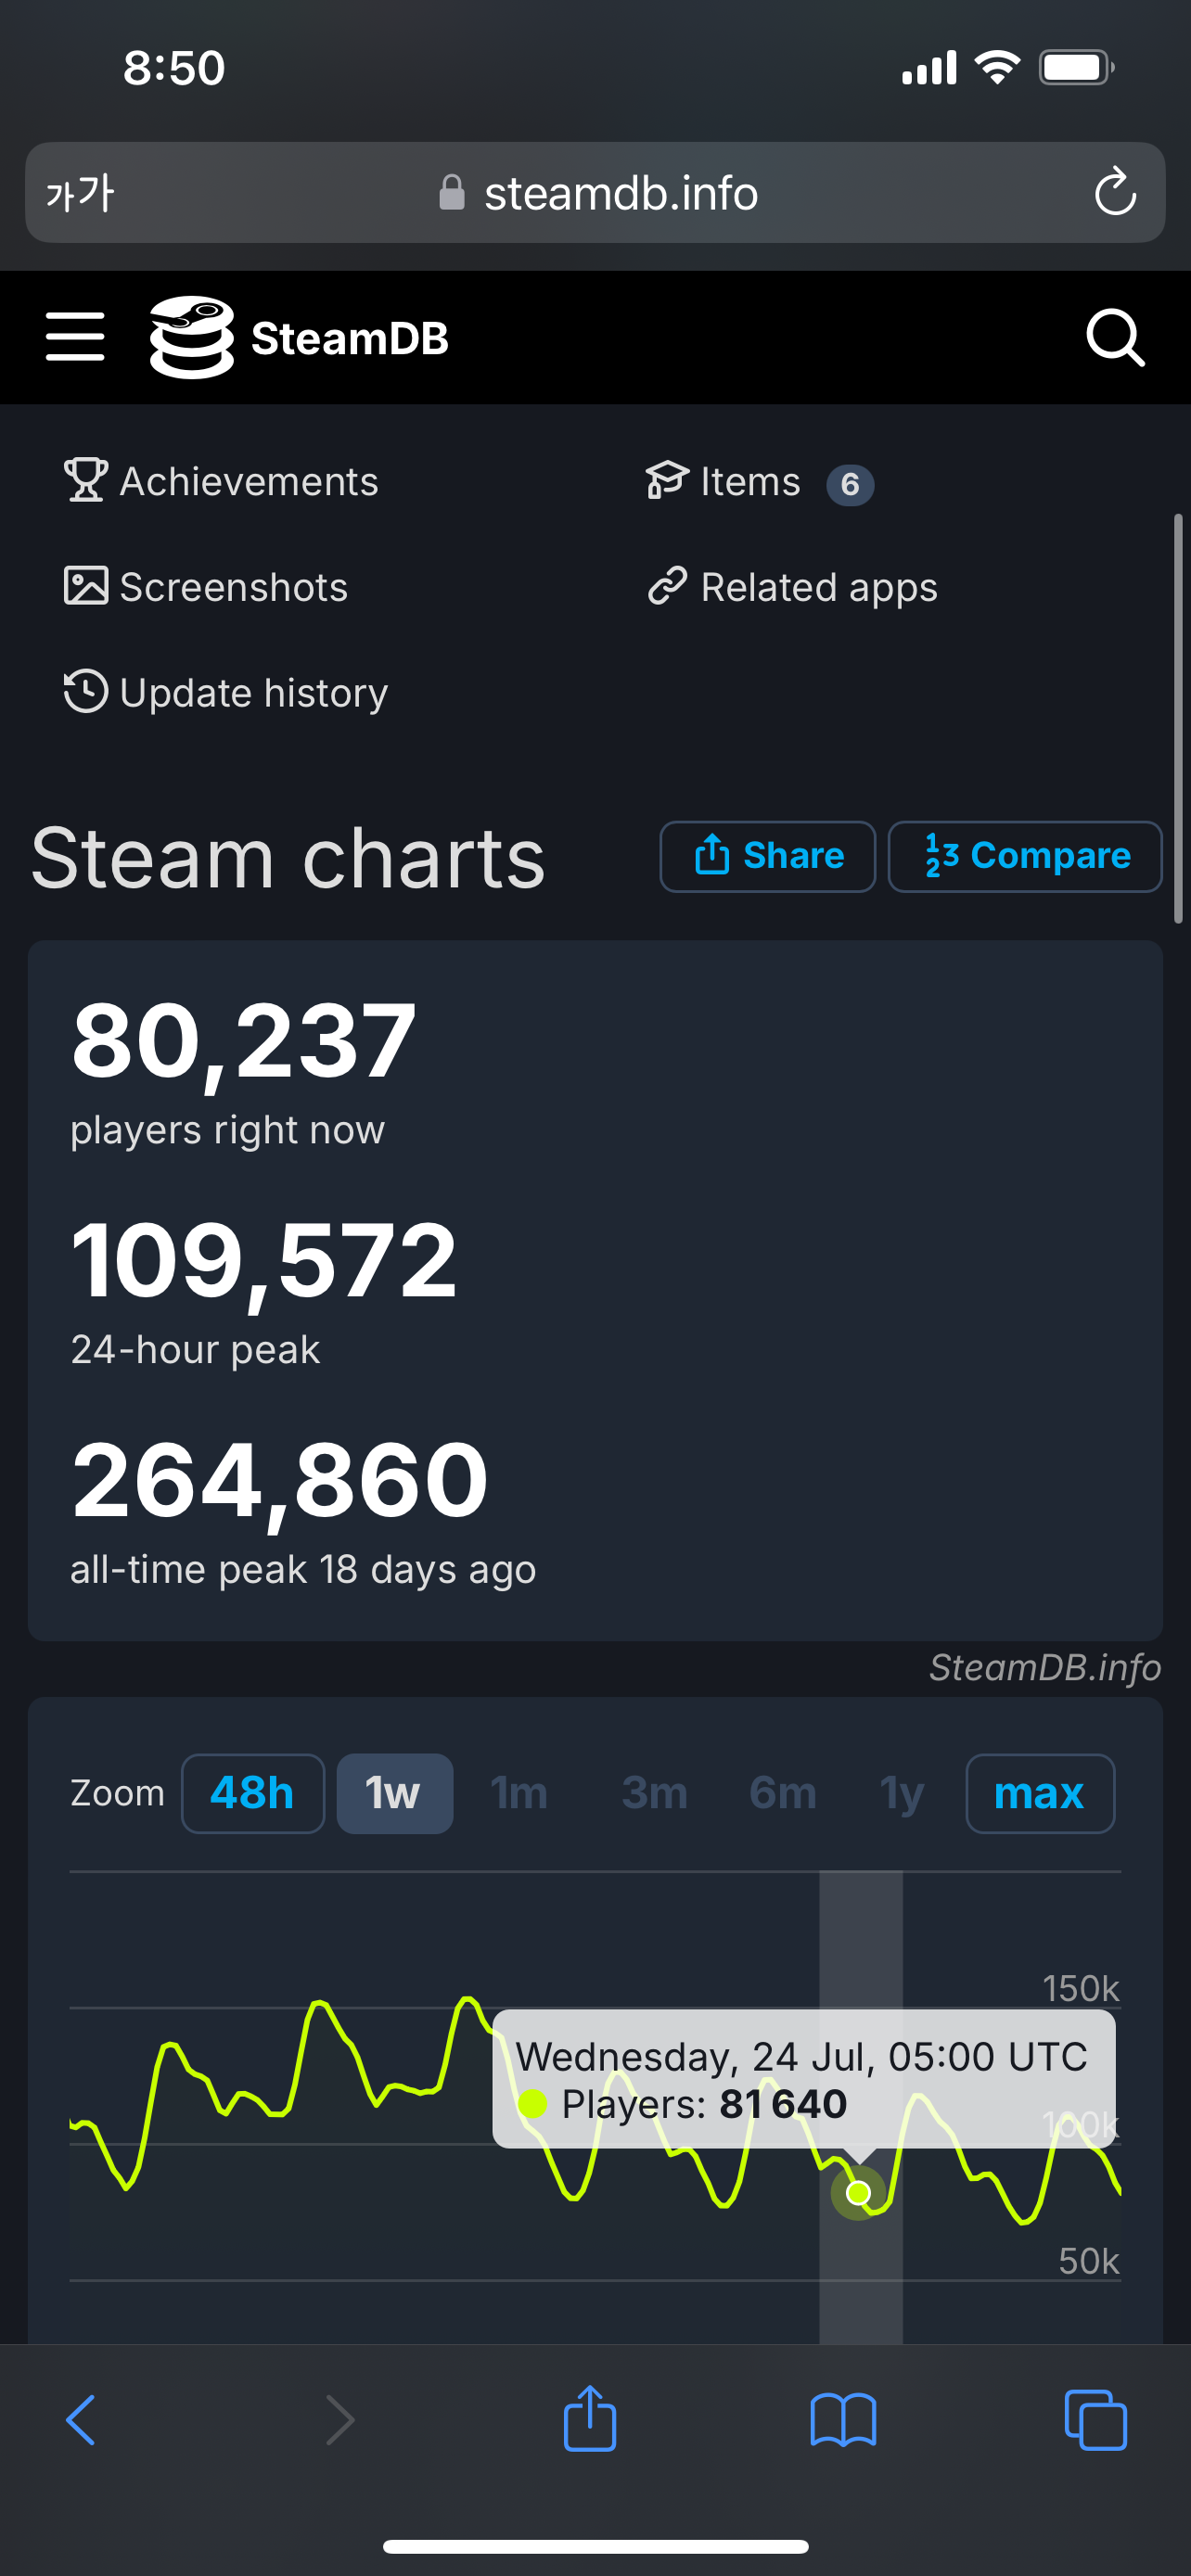Viewport: 1191px width, 2576px height.
Task: Switch chart zoom to max
Action: tap(1039, 1793)
